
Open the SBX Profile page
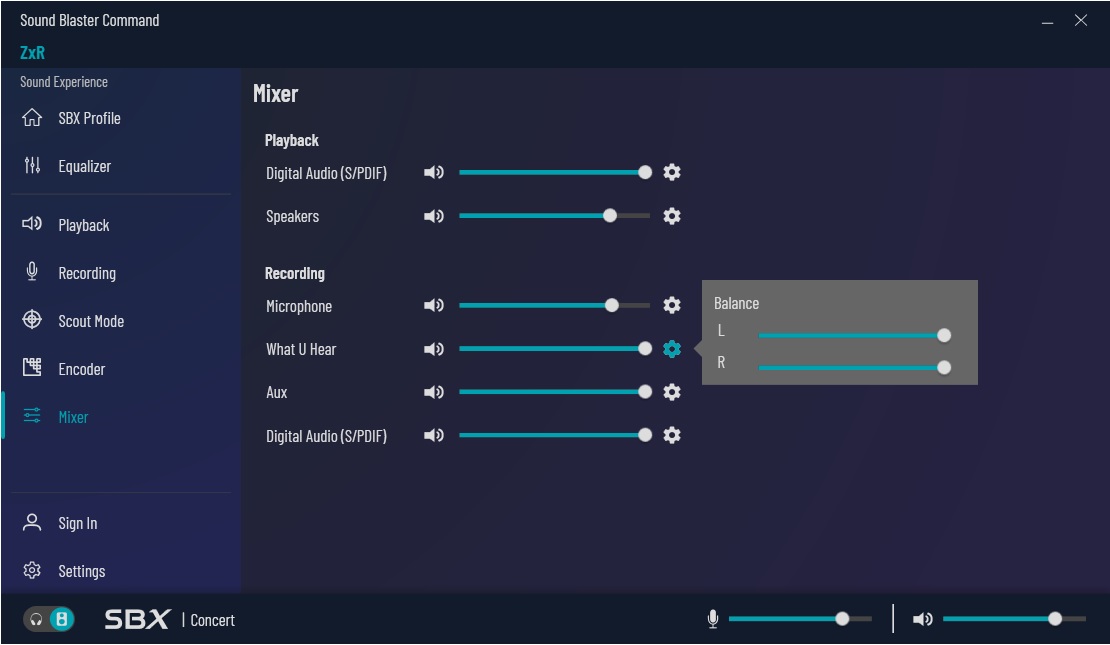tap(88, 118)
